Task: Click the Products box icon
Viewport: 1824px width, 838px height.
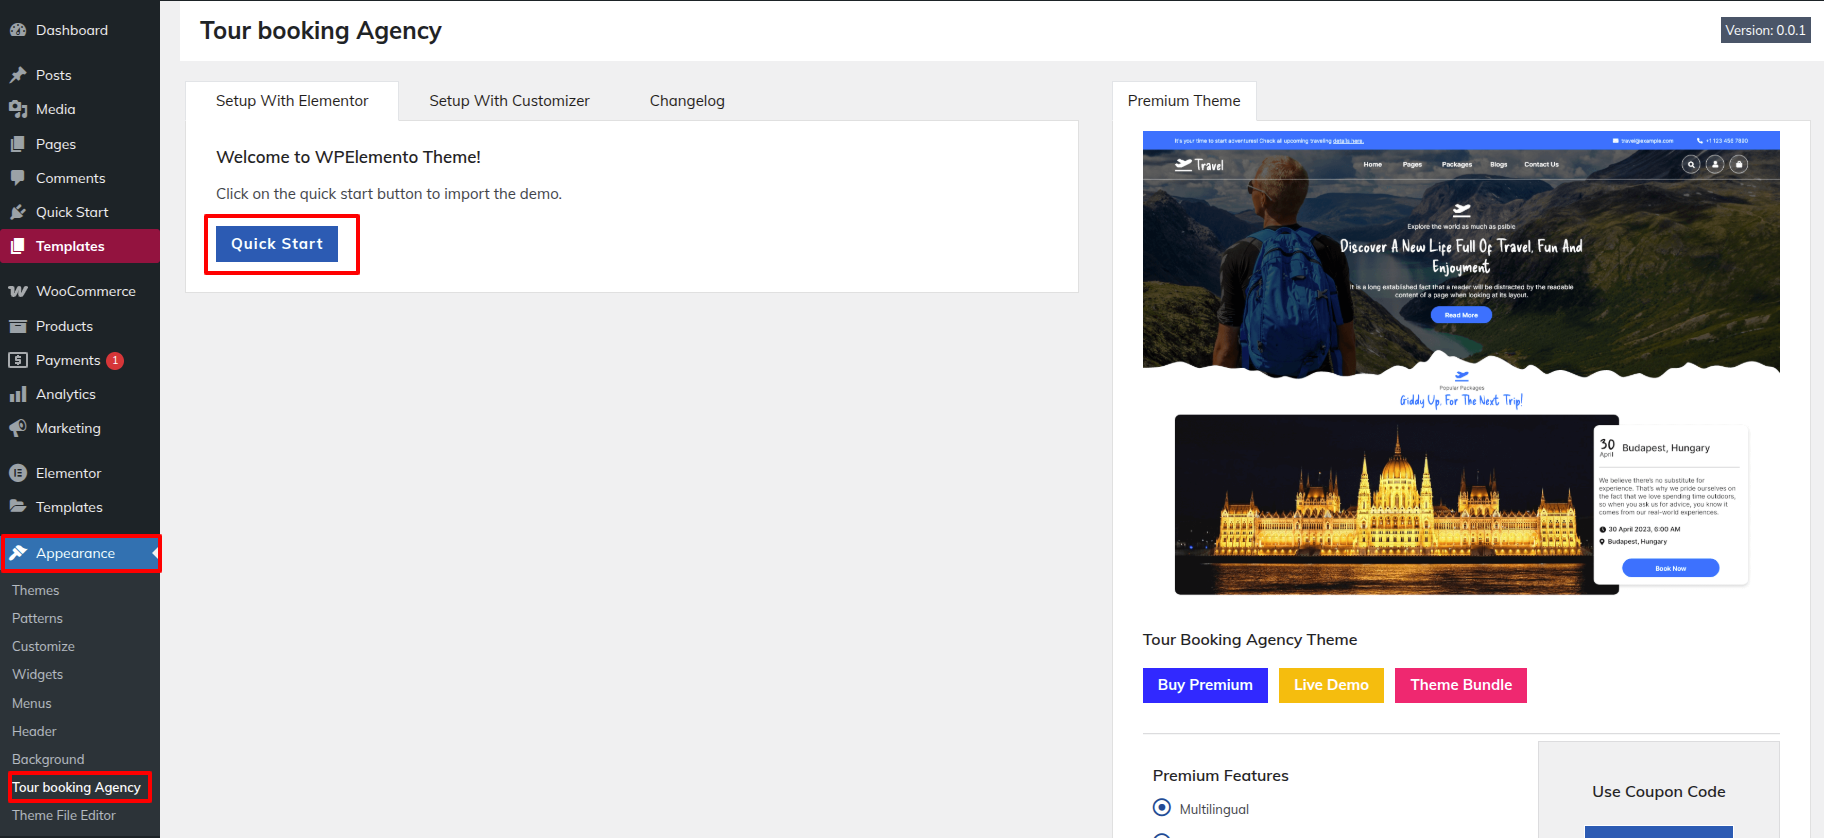Action: [x=18, y=326]
